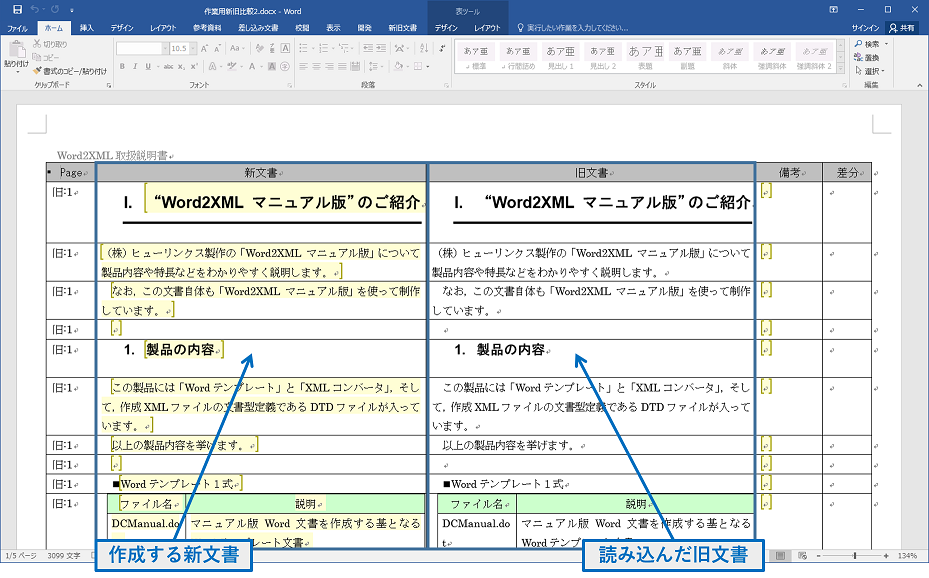Image resolution: width=929 pixels, height=578 pixels.
Task: Apply subscript formatting
Action: [182, 66]
